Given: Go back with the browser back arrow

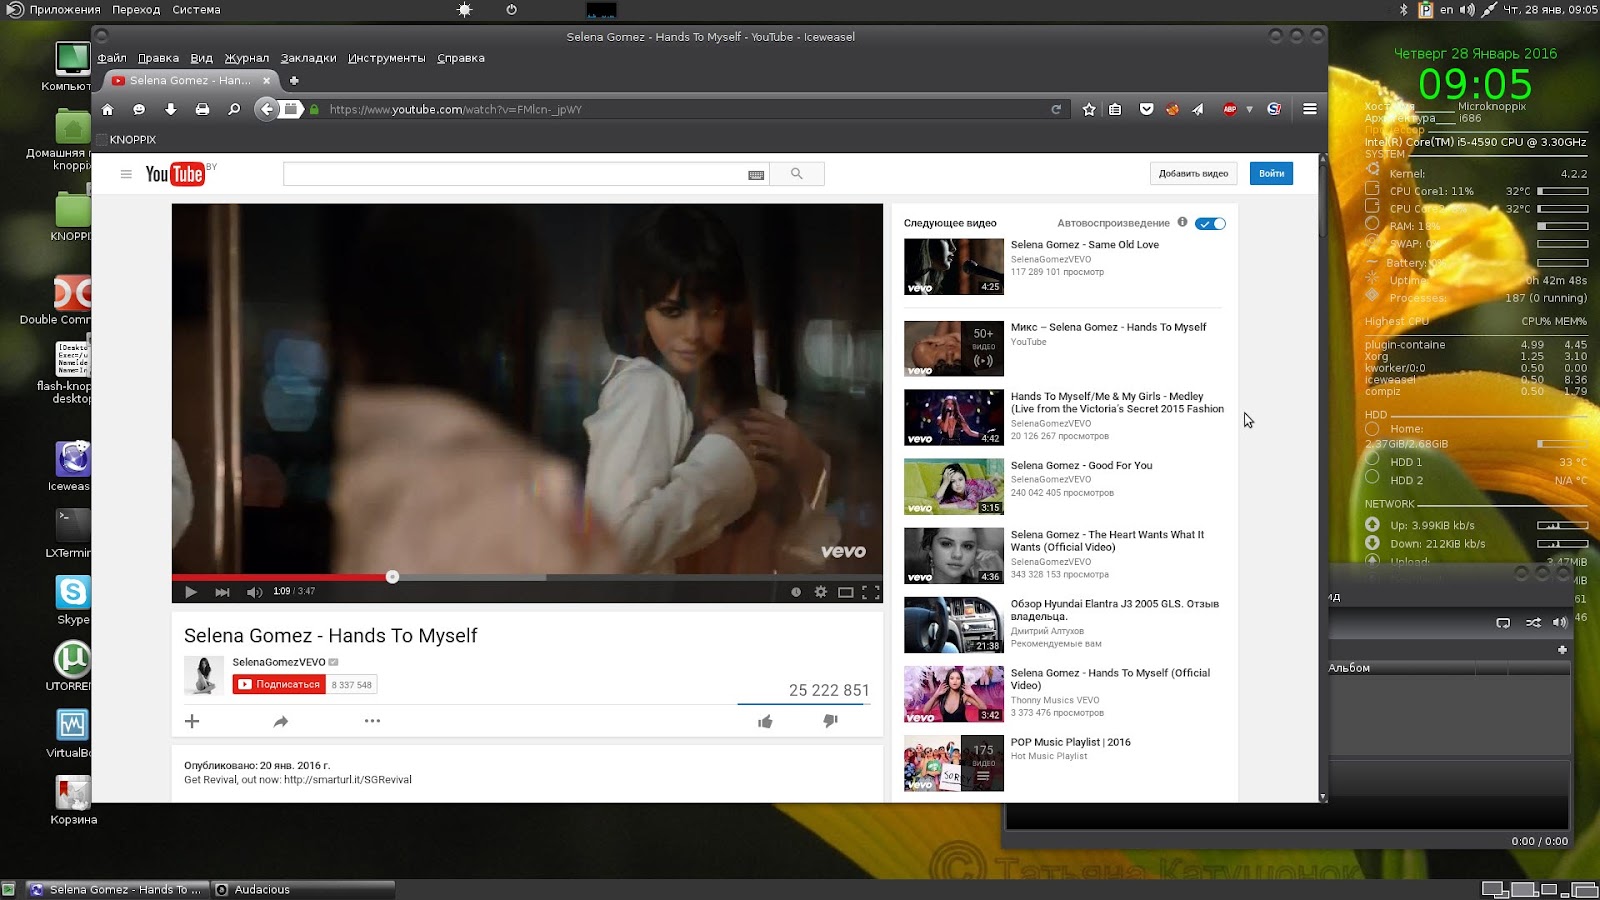Looking at the screenshot, I should coord(265,109).
